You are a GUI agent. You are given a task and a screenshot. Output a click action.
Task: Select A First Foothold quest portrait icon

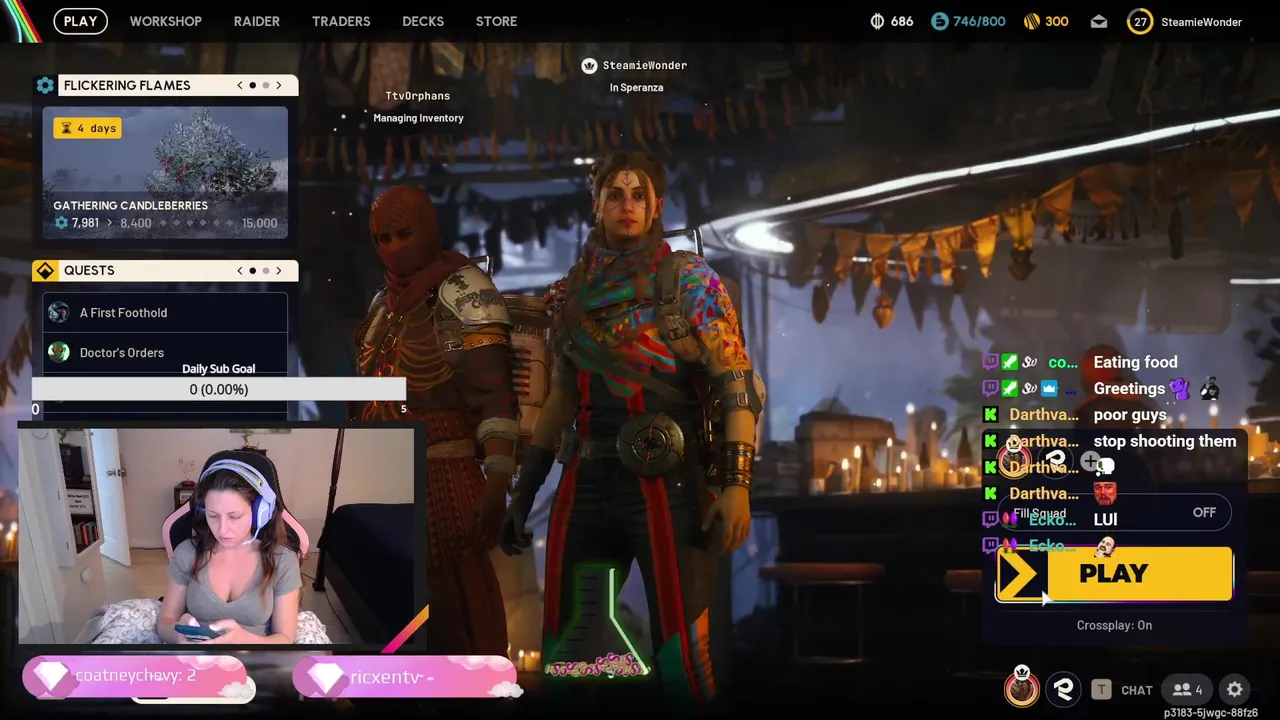59,313
